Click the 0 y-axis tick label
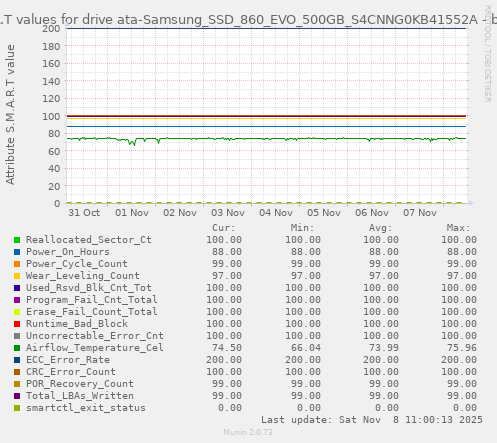The width and height of the screenshot is (497, 443). (x=57, y=204)
